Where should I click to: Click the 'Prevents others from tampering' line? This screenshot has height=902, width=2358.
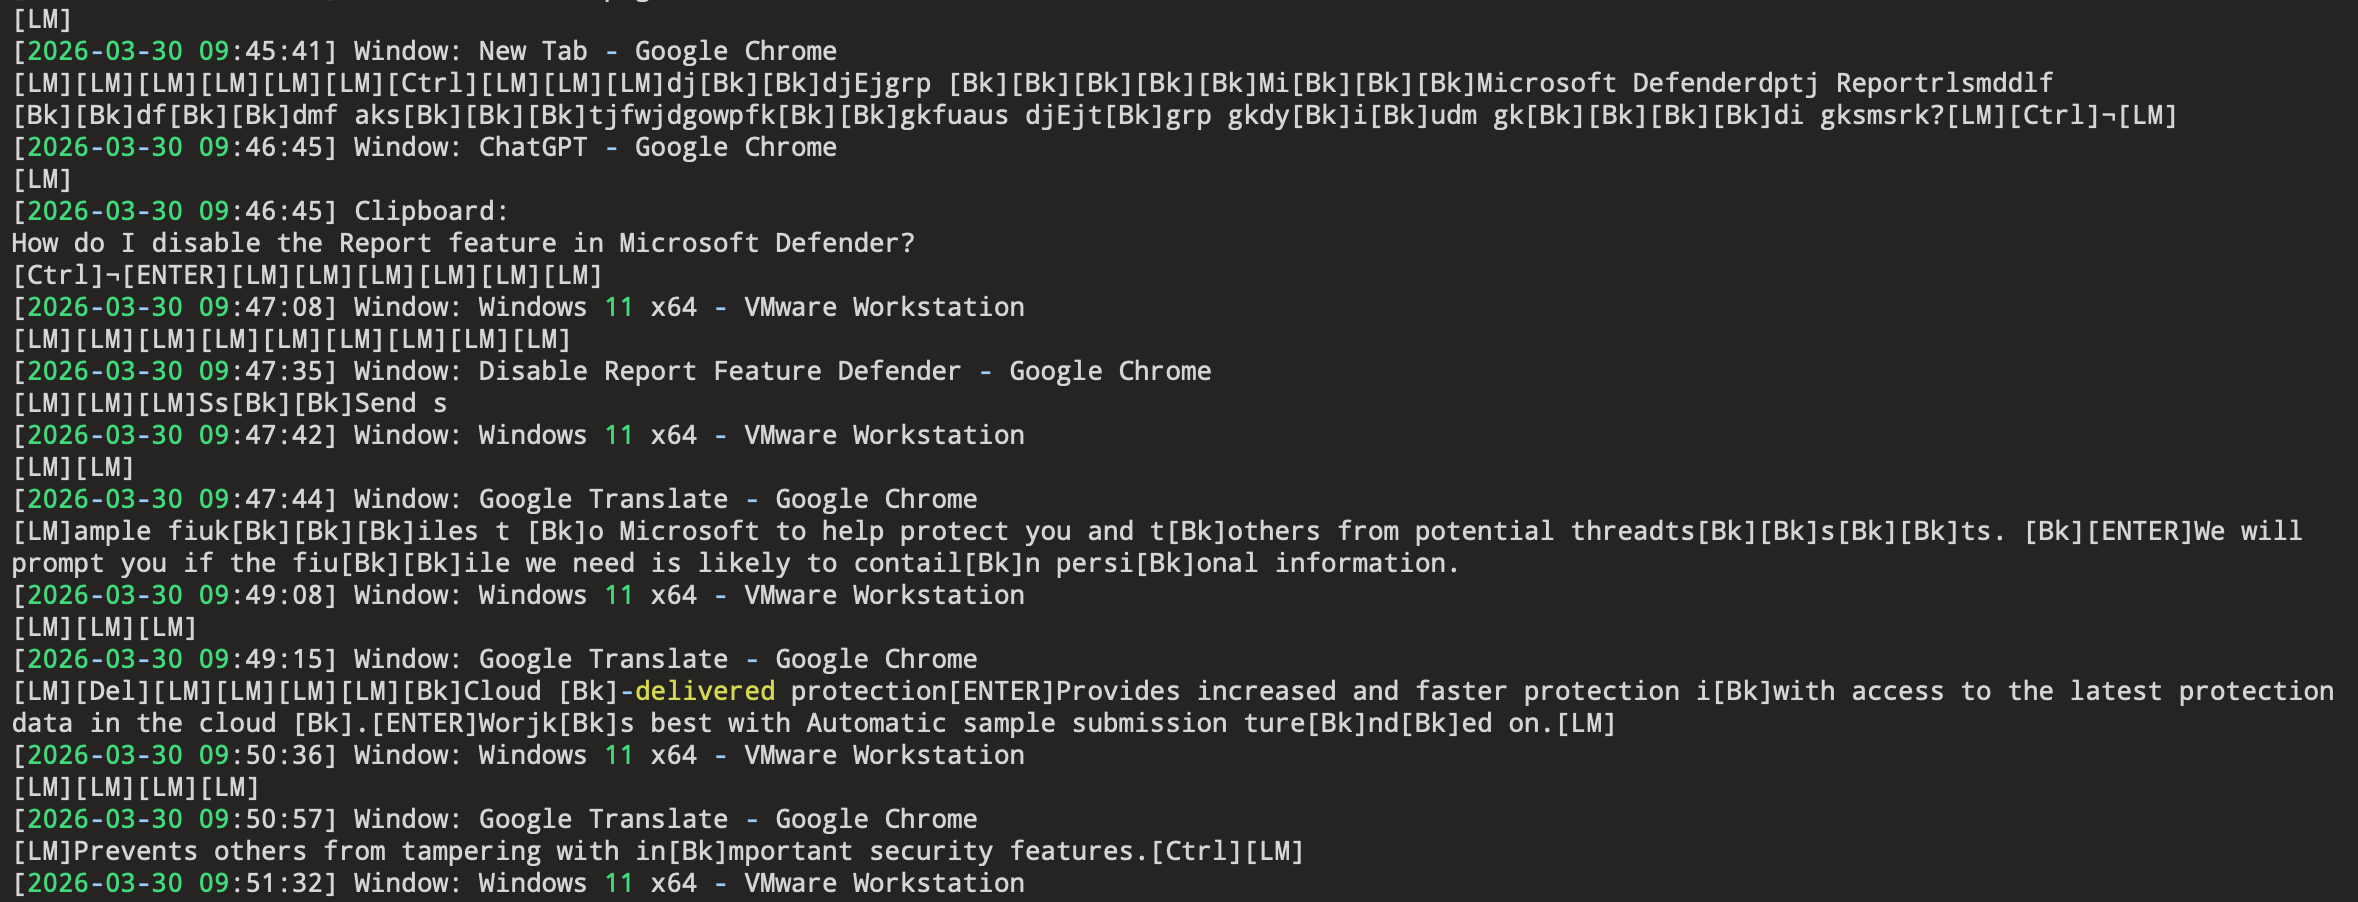(658, 851)
